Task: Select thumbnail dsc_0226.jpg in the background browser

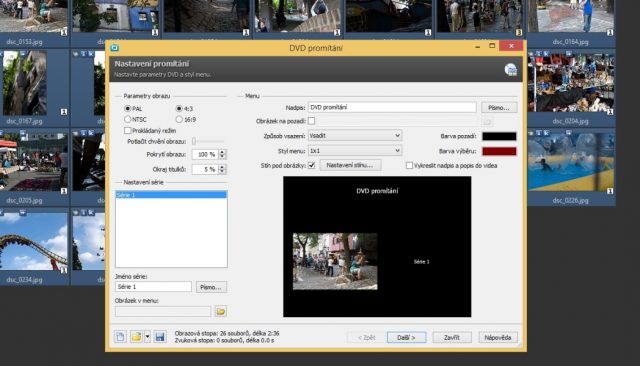Action: (x=571, y=162)
